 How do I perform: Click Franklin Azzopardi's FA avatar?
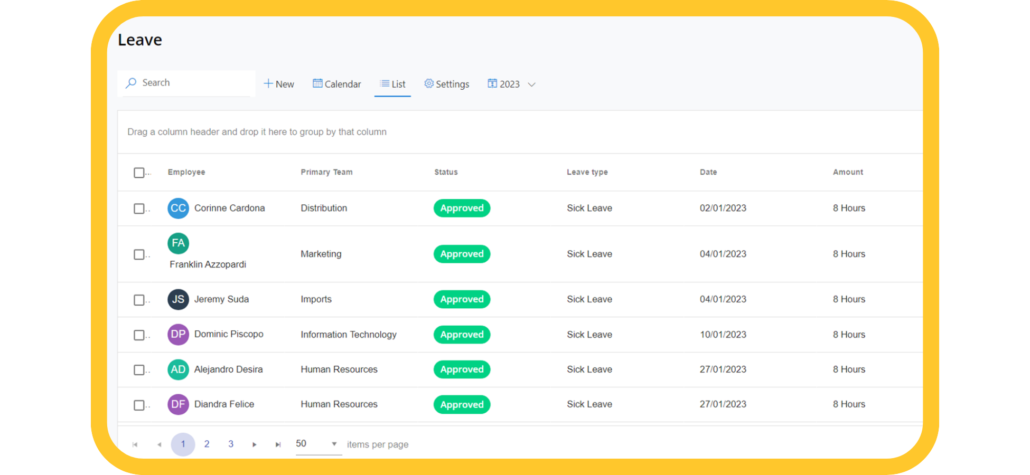(x=178, y=243)
